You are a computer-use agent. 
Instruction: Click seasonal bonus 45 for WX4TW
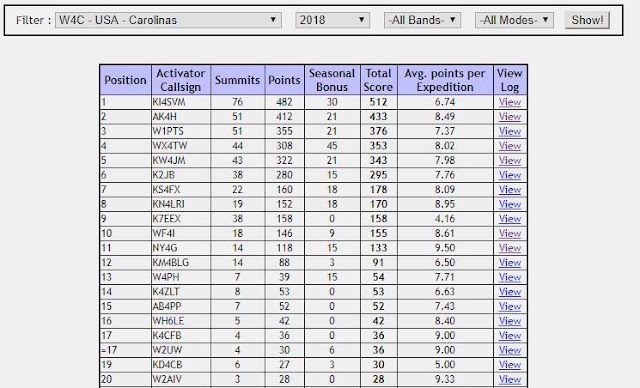coord(332,146)
